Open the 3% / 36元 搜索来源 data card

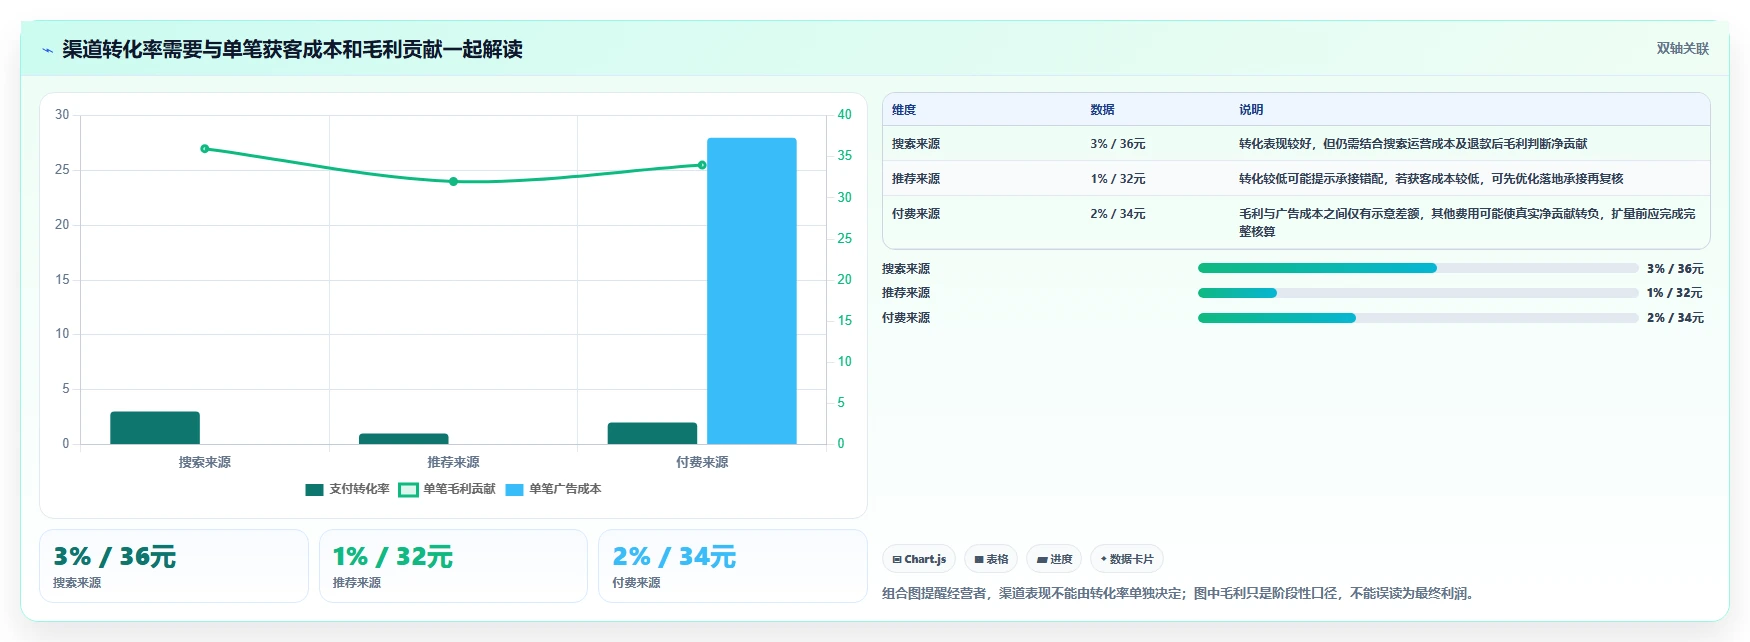click(x=174, y=566)
